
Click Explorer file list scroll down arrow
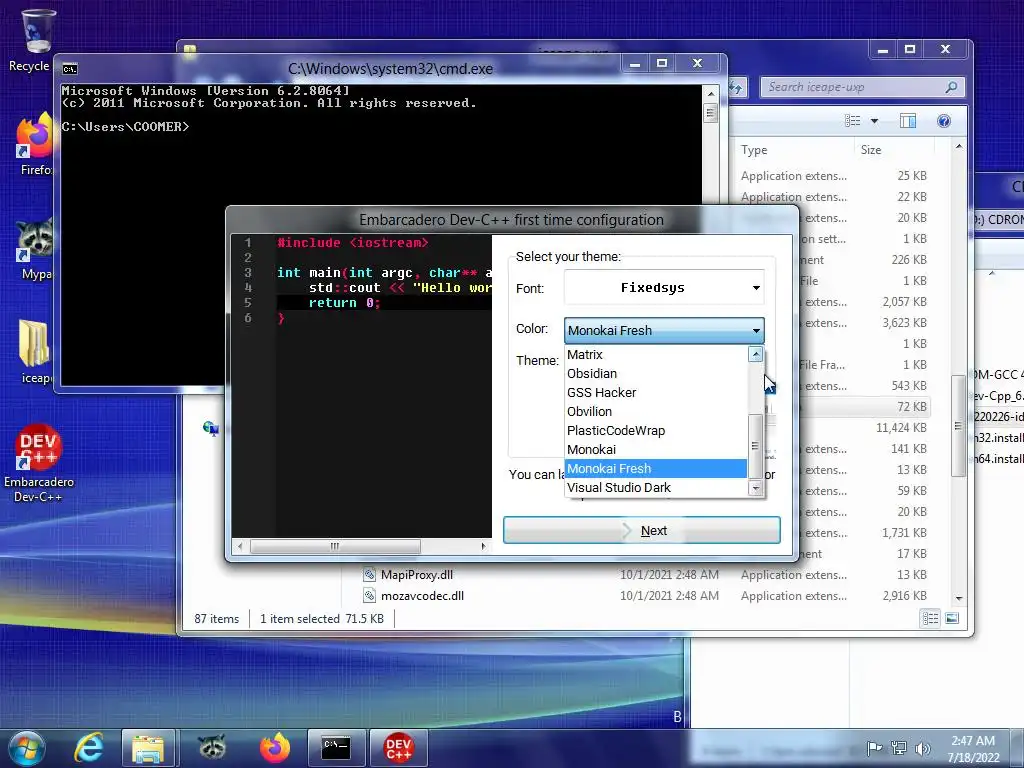[x=958, y=598]
